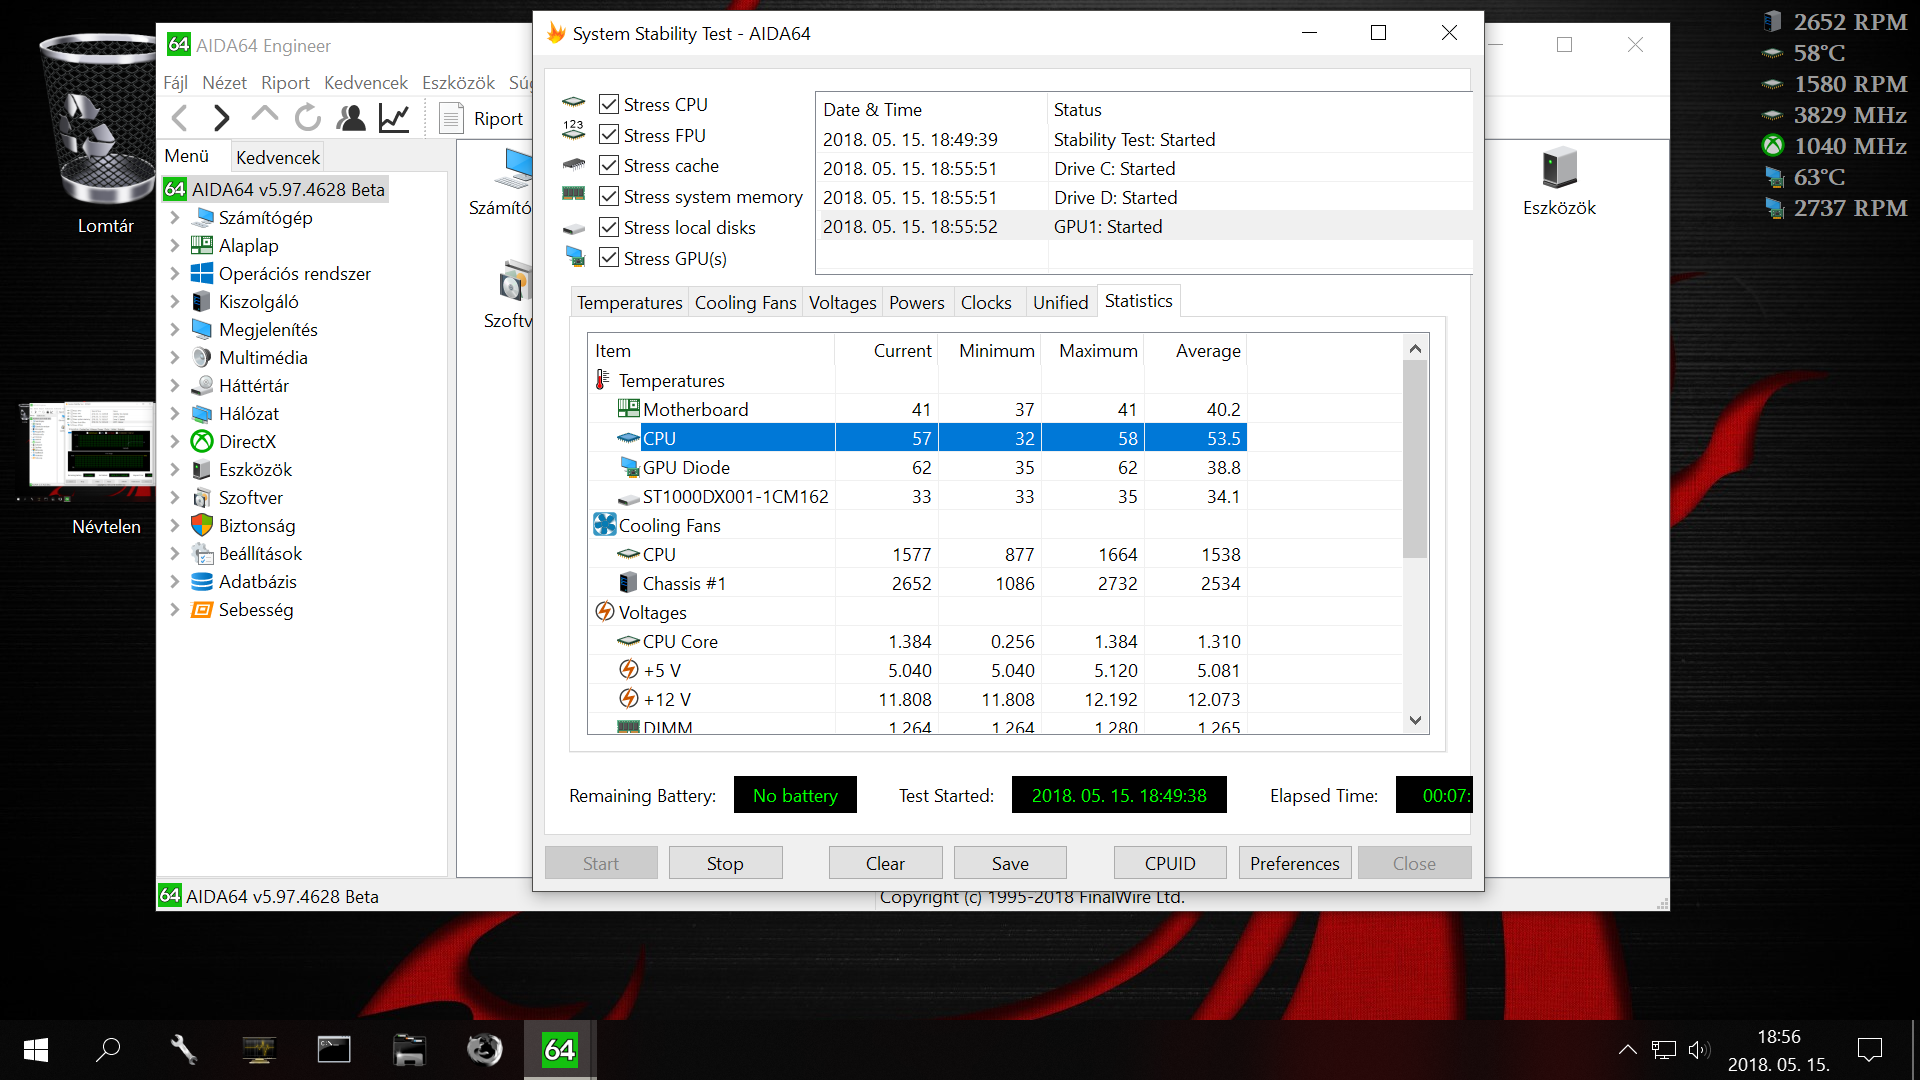Uncheck Stress CPU checkbox
The width and height of the screenshot is (1920, 1080).
pos(609,104)
